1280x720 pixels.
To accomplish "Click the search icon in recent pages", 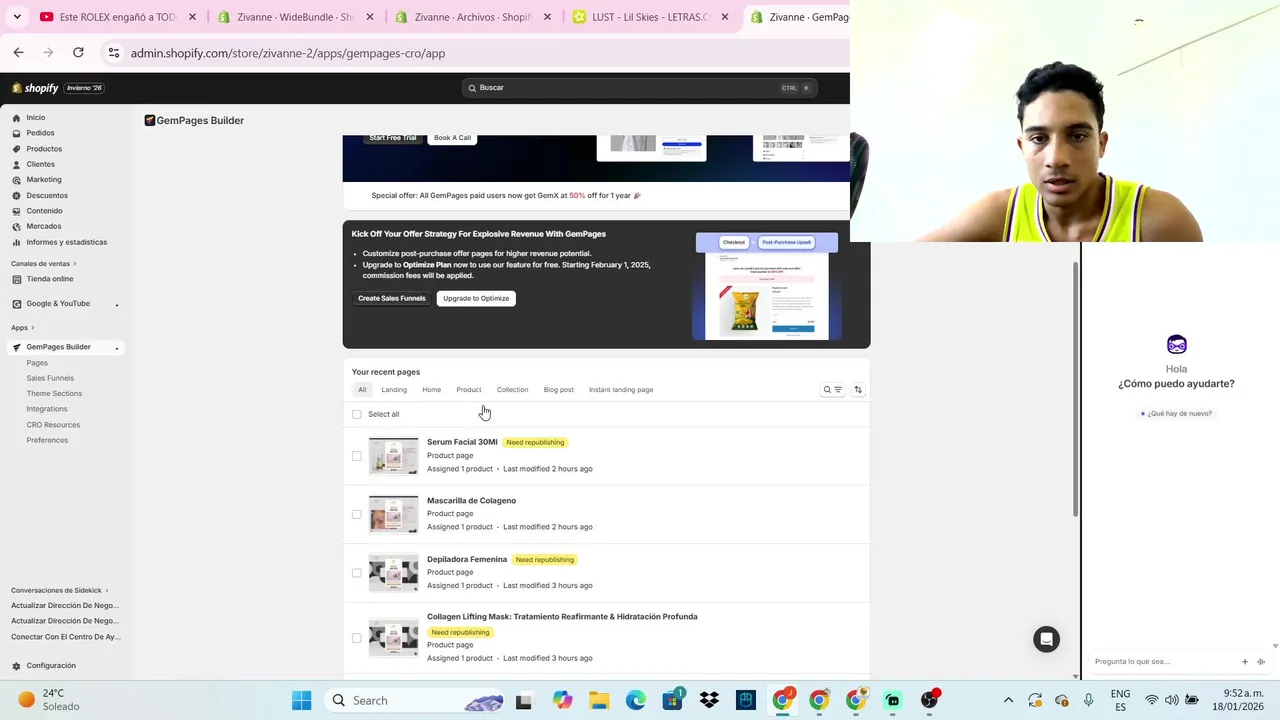I will (x=827, y=390).
